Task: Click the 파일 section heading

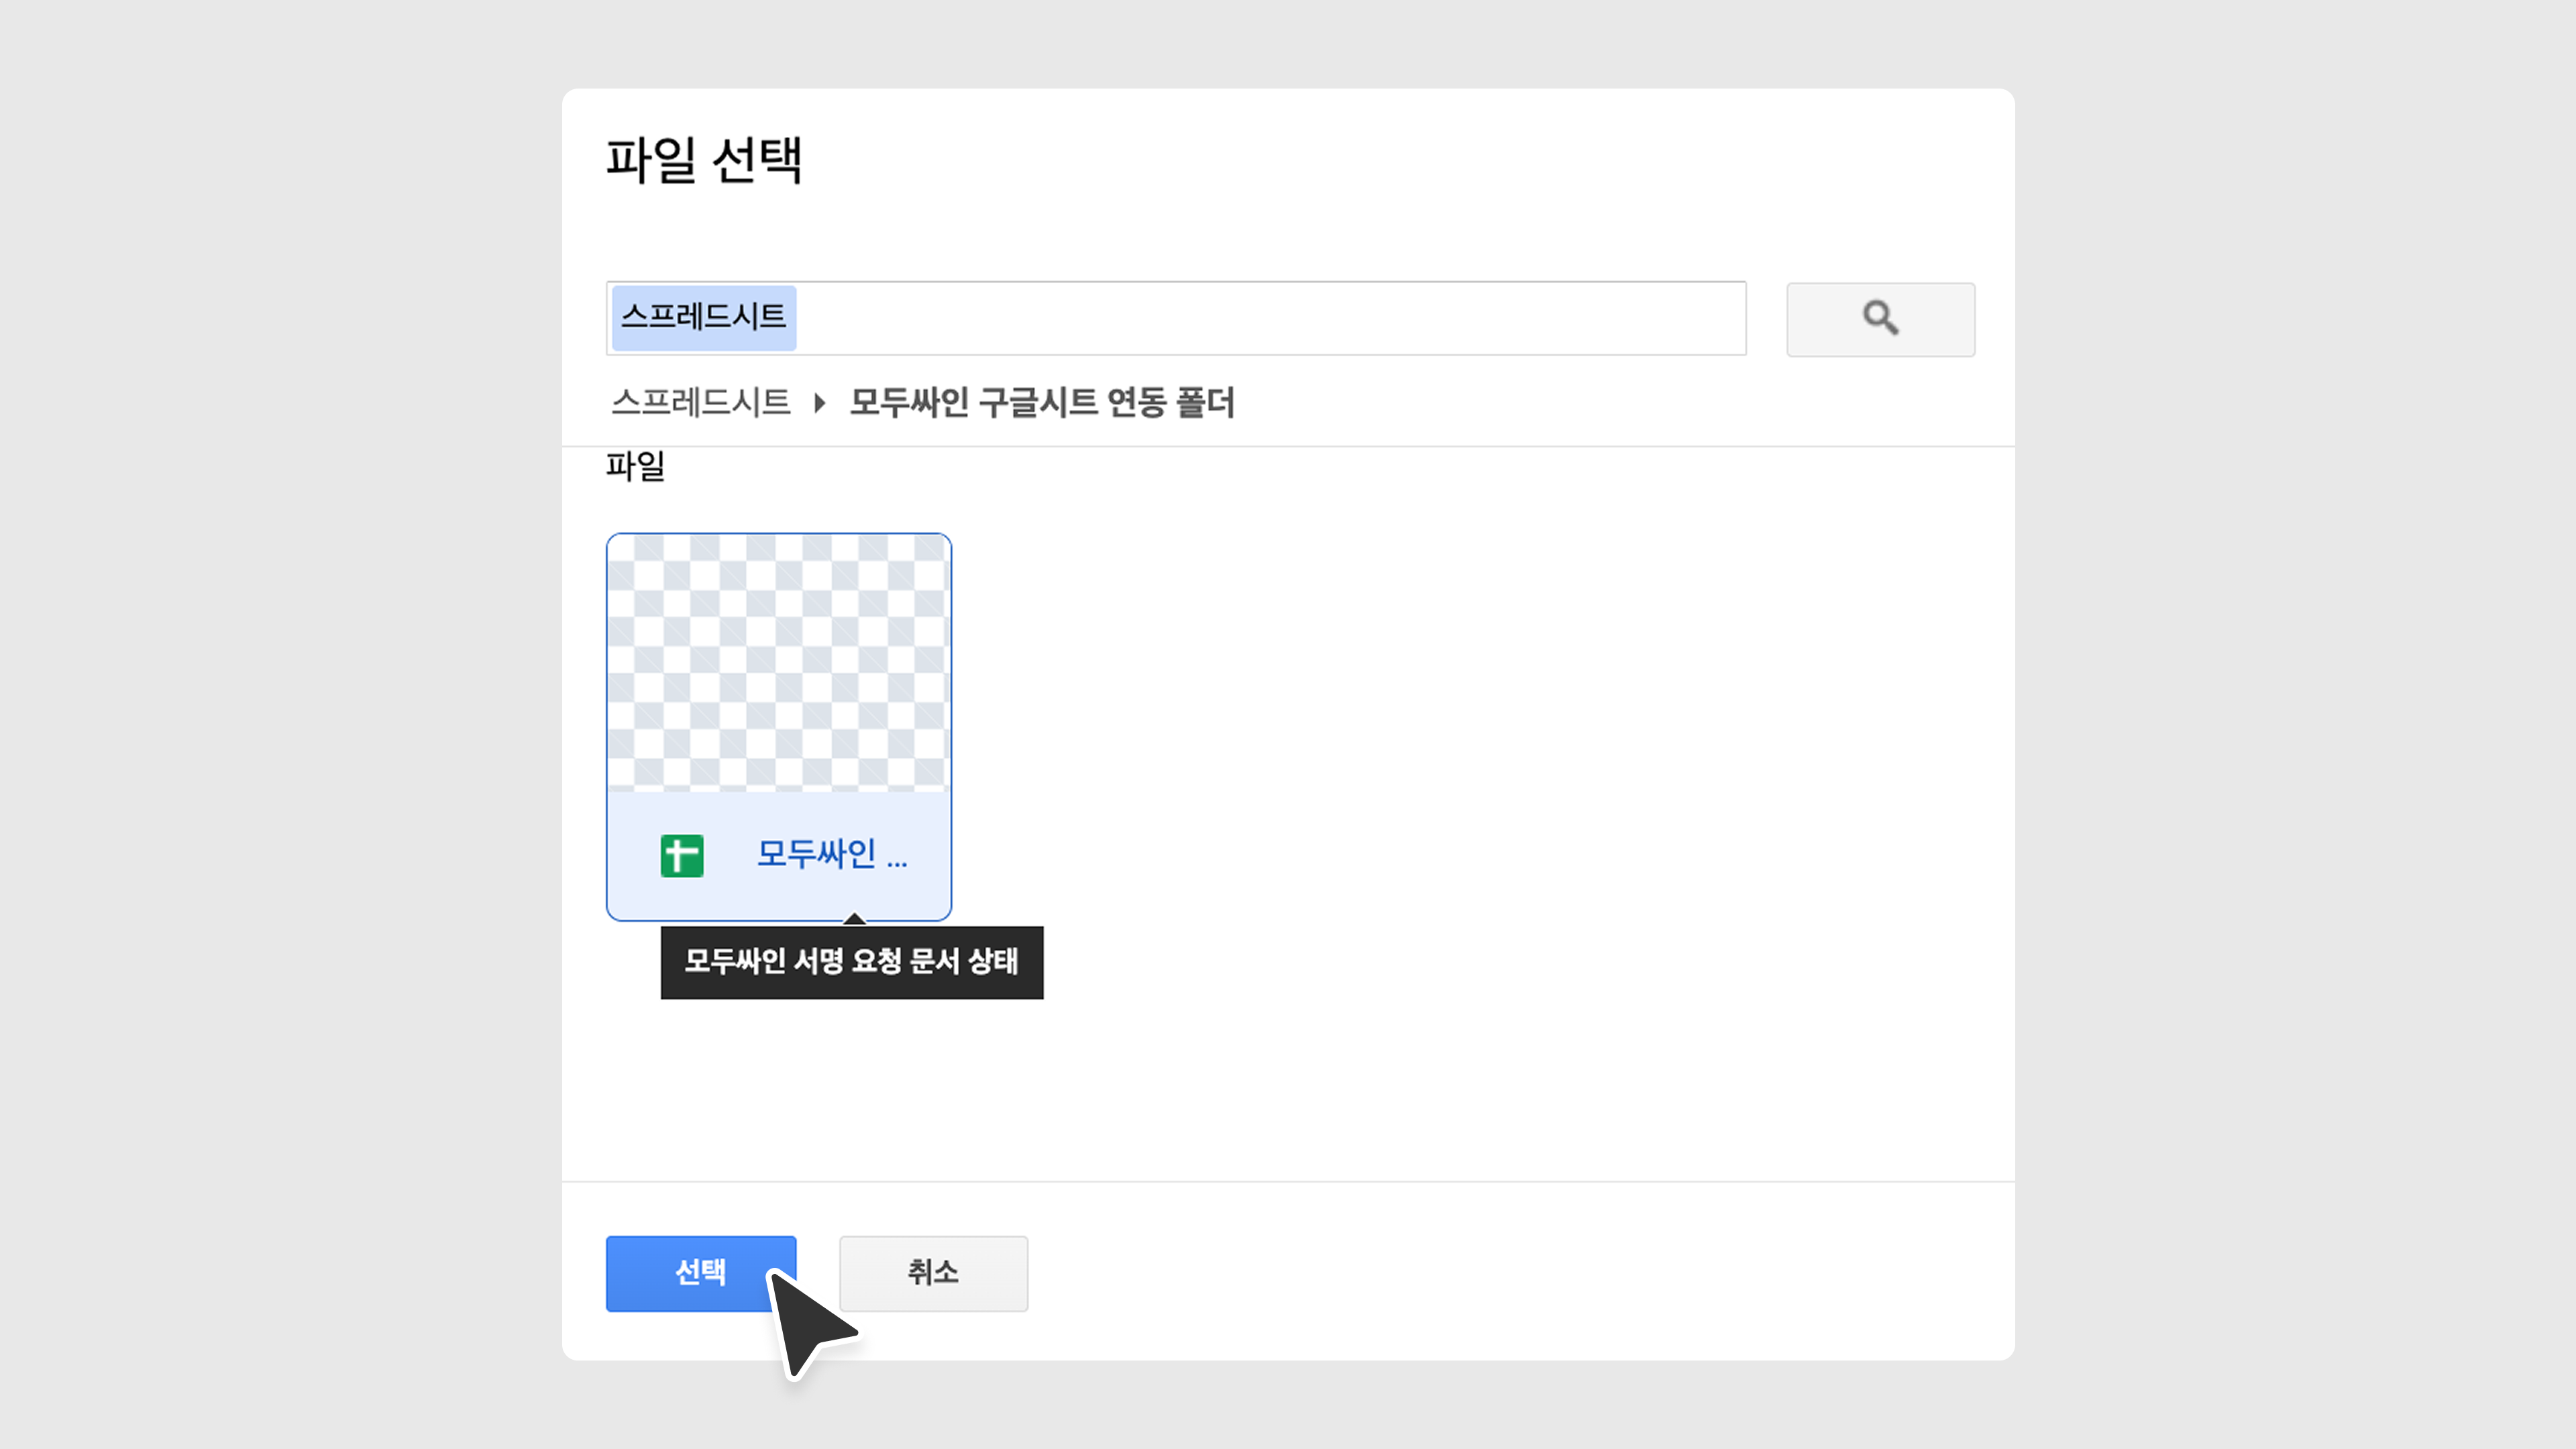Action: point(635,466)
